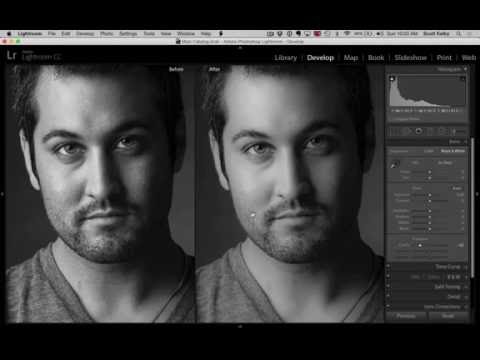Toggle the shadow clipping indicator in the histogram
The image size is (480, 360).
click(392, 79)
